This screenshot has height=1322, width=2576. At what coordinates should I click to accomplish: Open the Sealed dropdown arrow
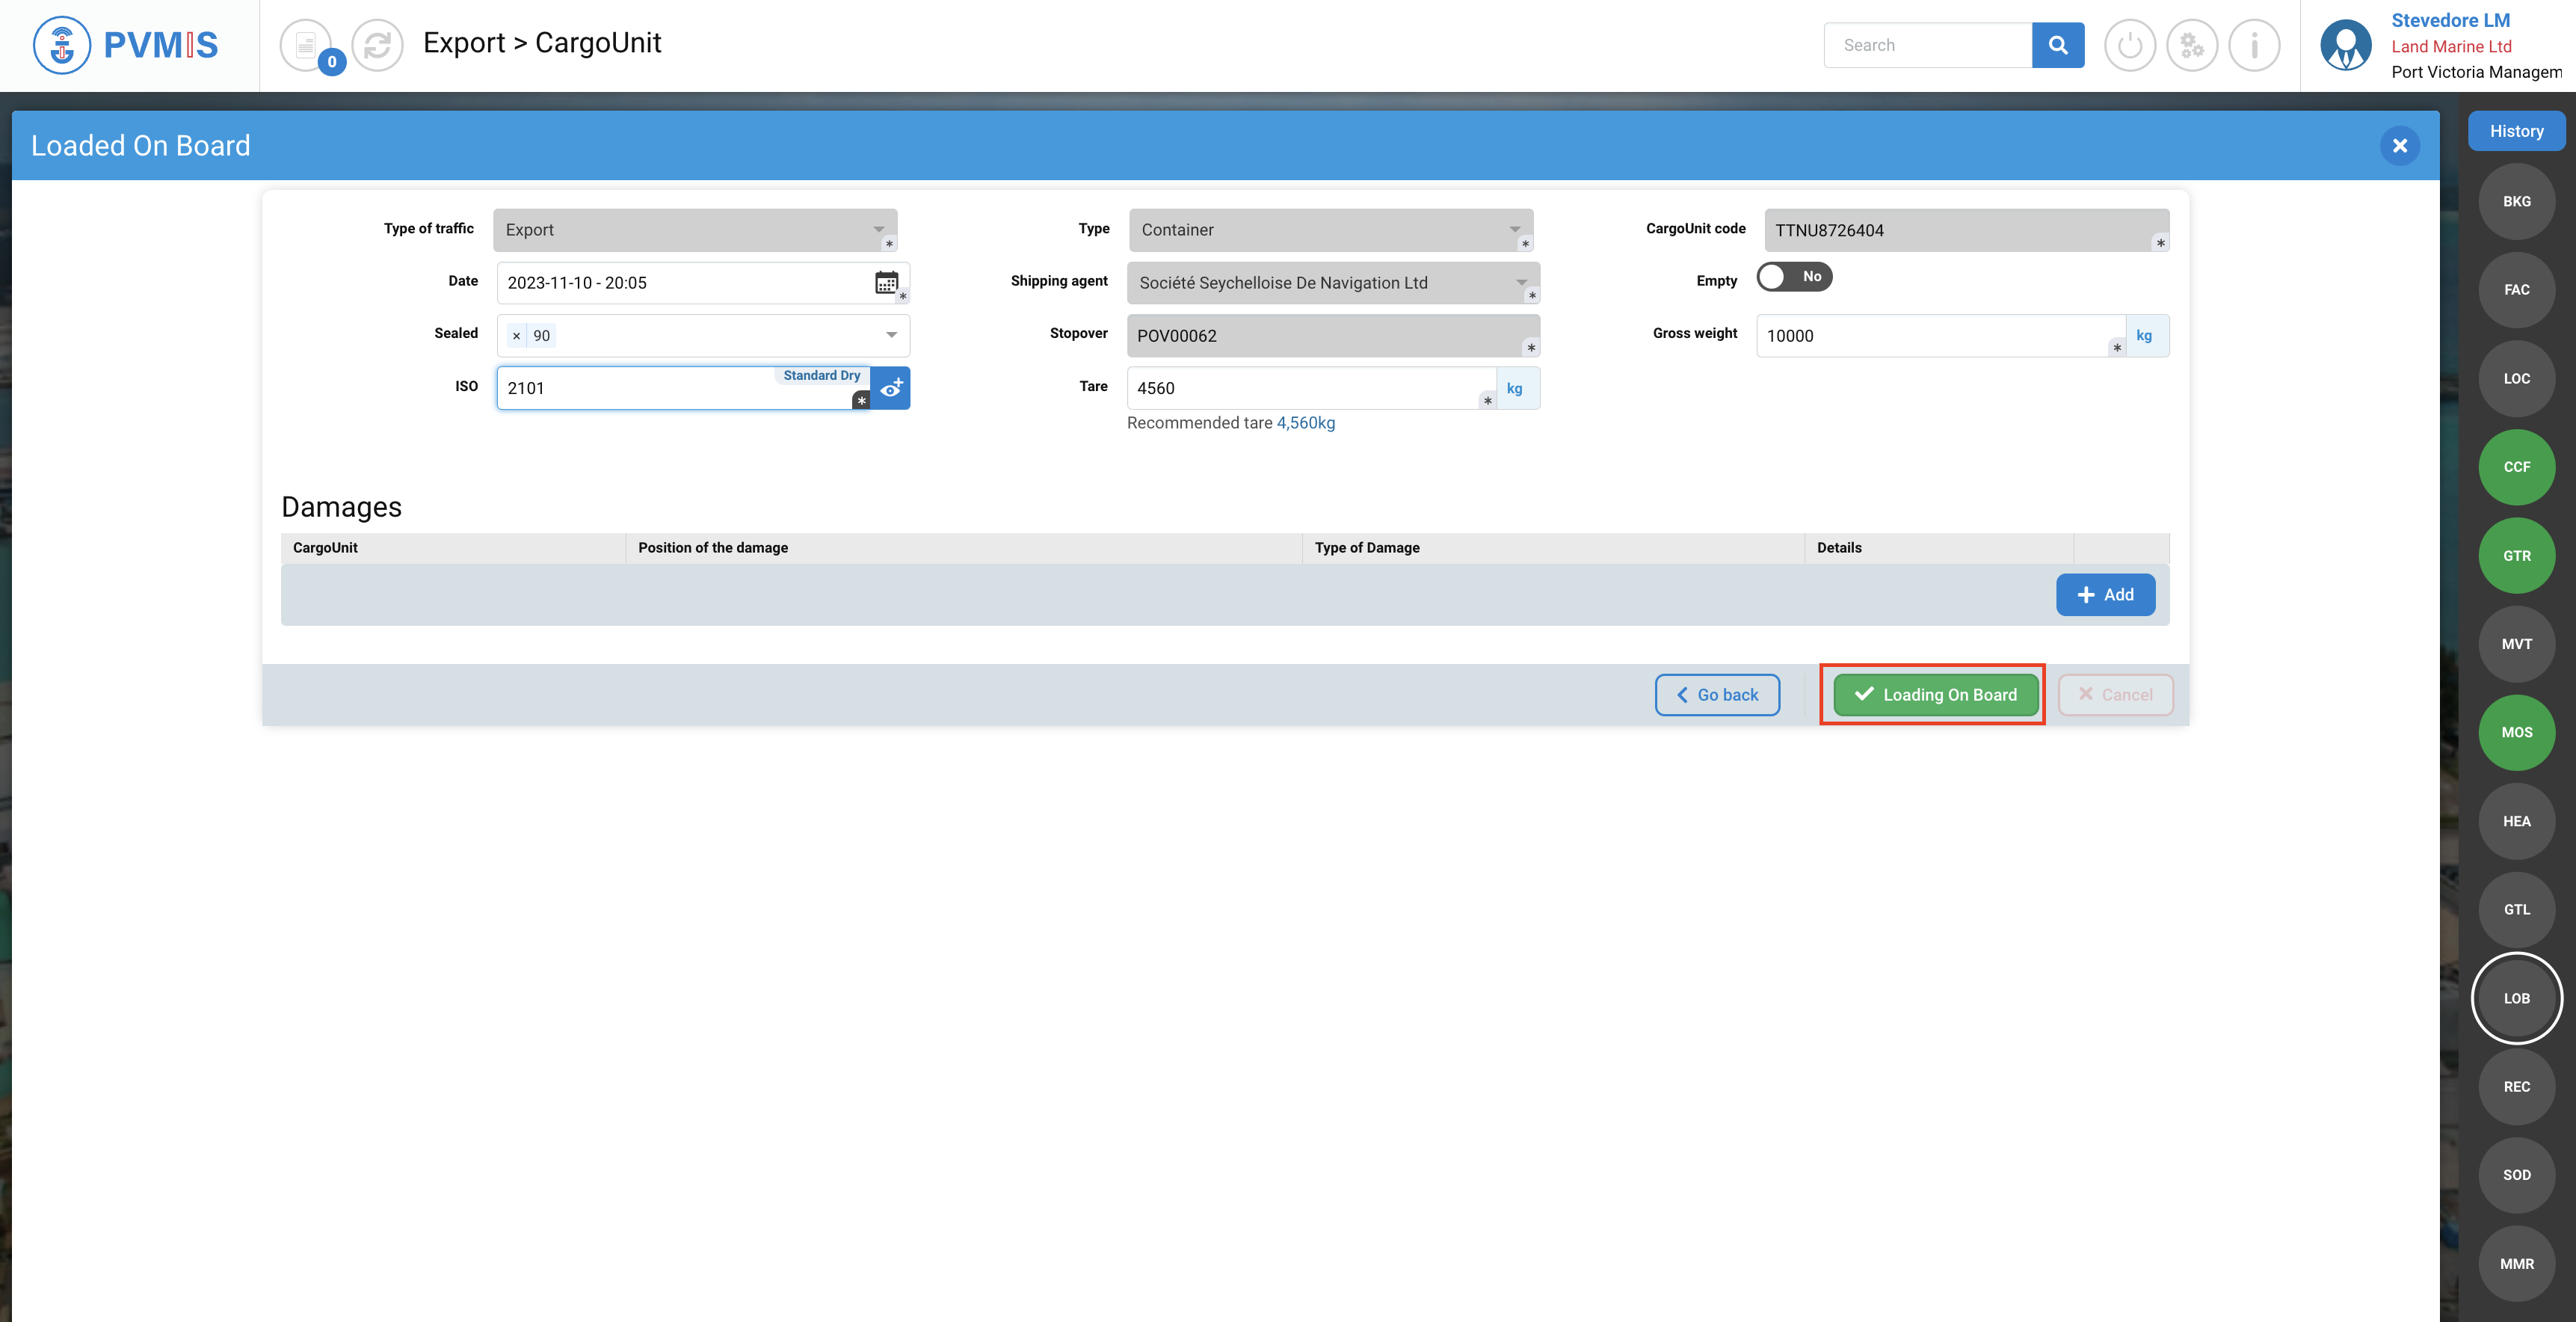click(x=891, y=335)
